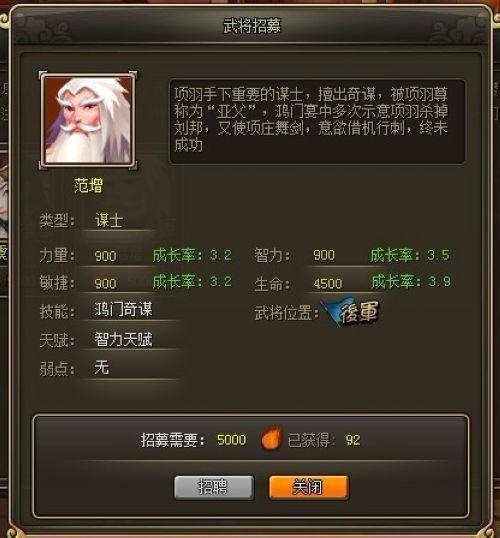Select the 智力天赋 talent entry

pos(123,339)
